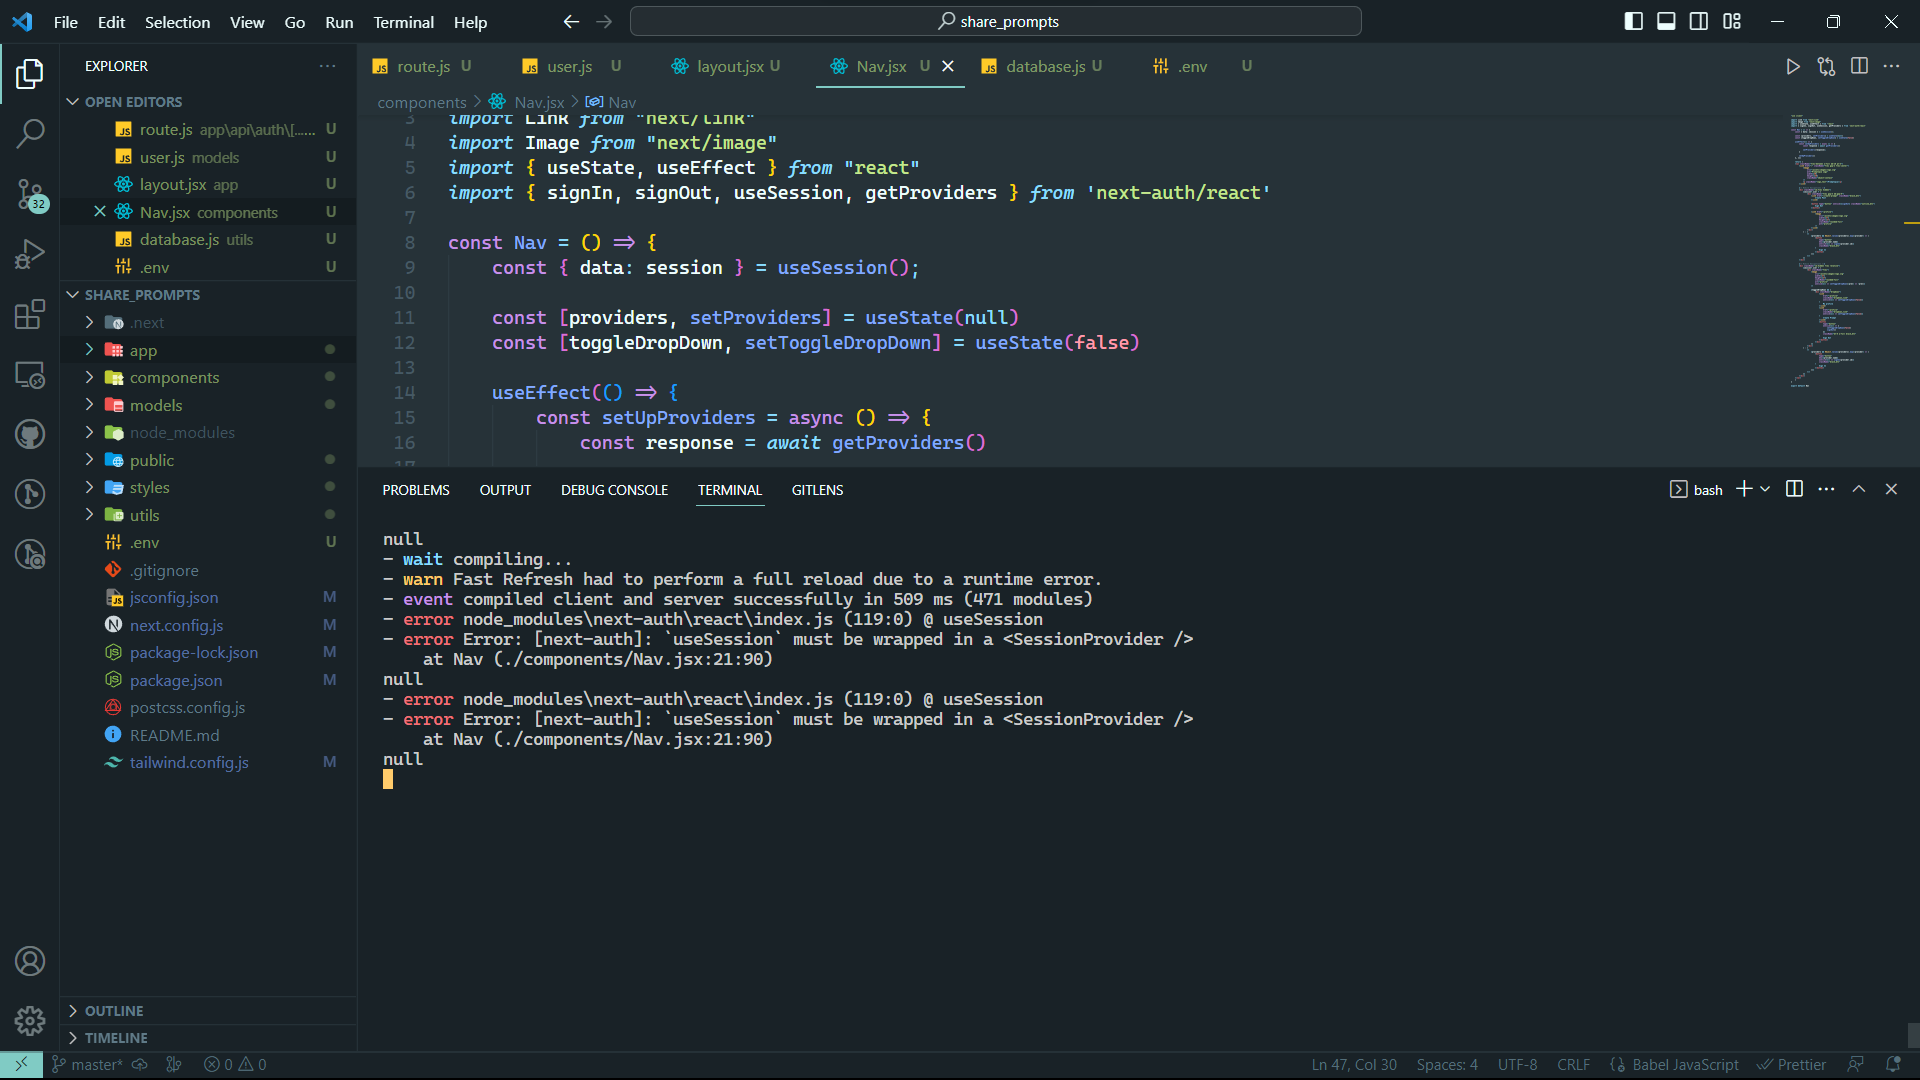Click the master branch indicator
The image size is (1920, 1080).
pos(90,1064)
